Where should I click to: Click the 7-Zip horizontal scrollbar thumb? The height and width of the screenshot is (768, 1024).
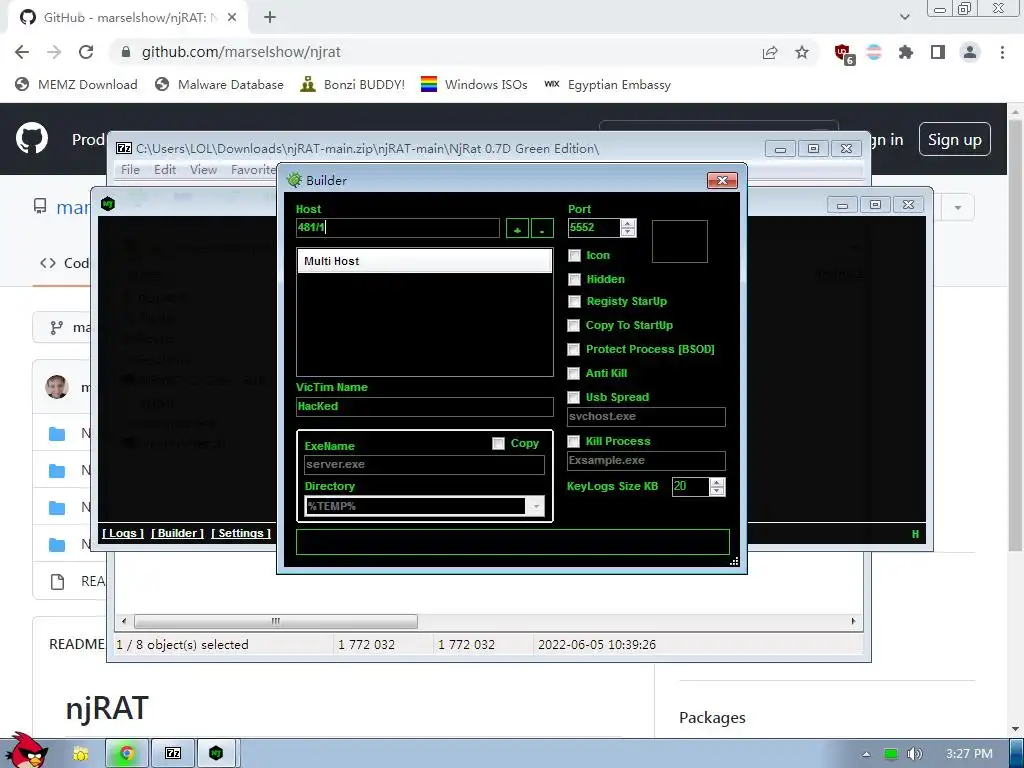[x=276, y=621]
